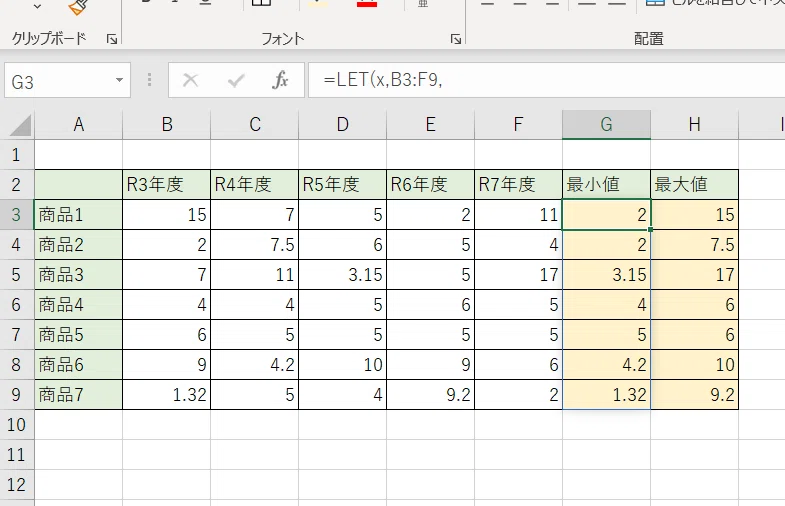Select the 商品1 label cell
The width and height of the screenshot is (785, 506).
[79, 215]
